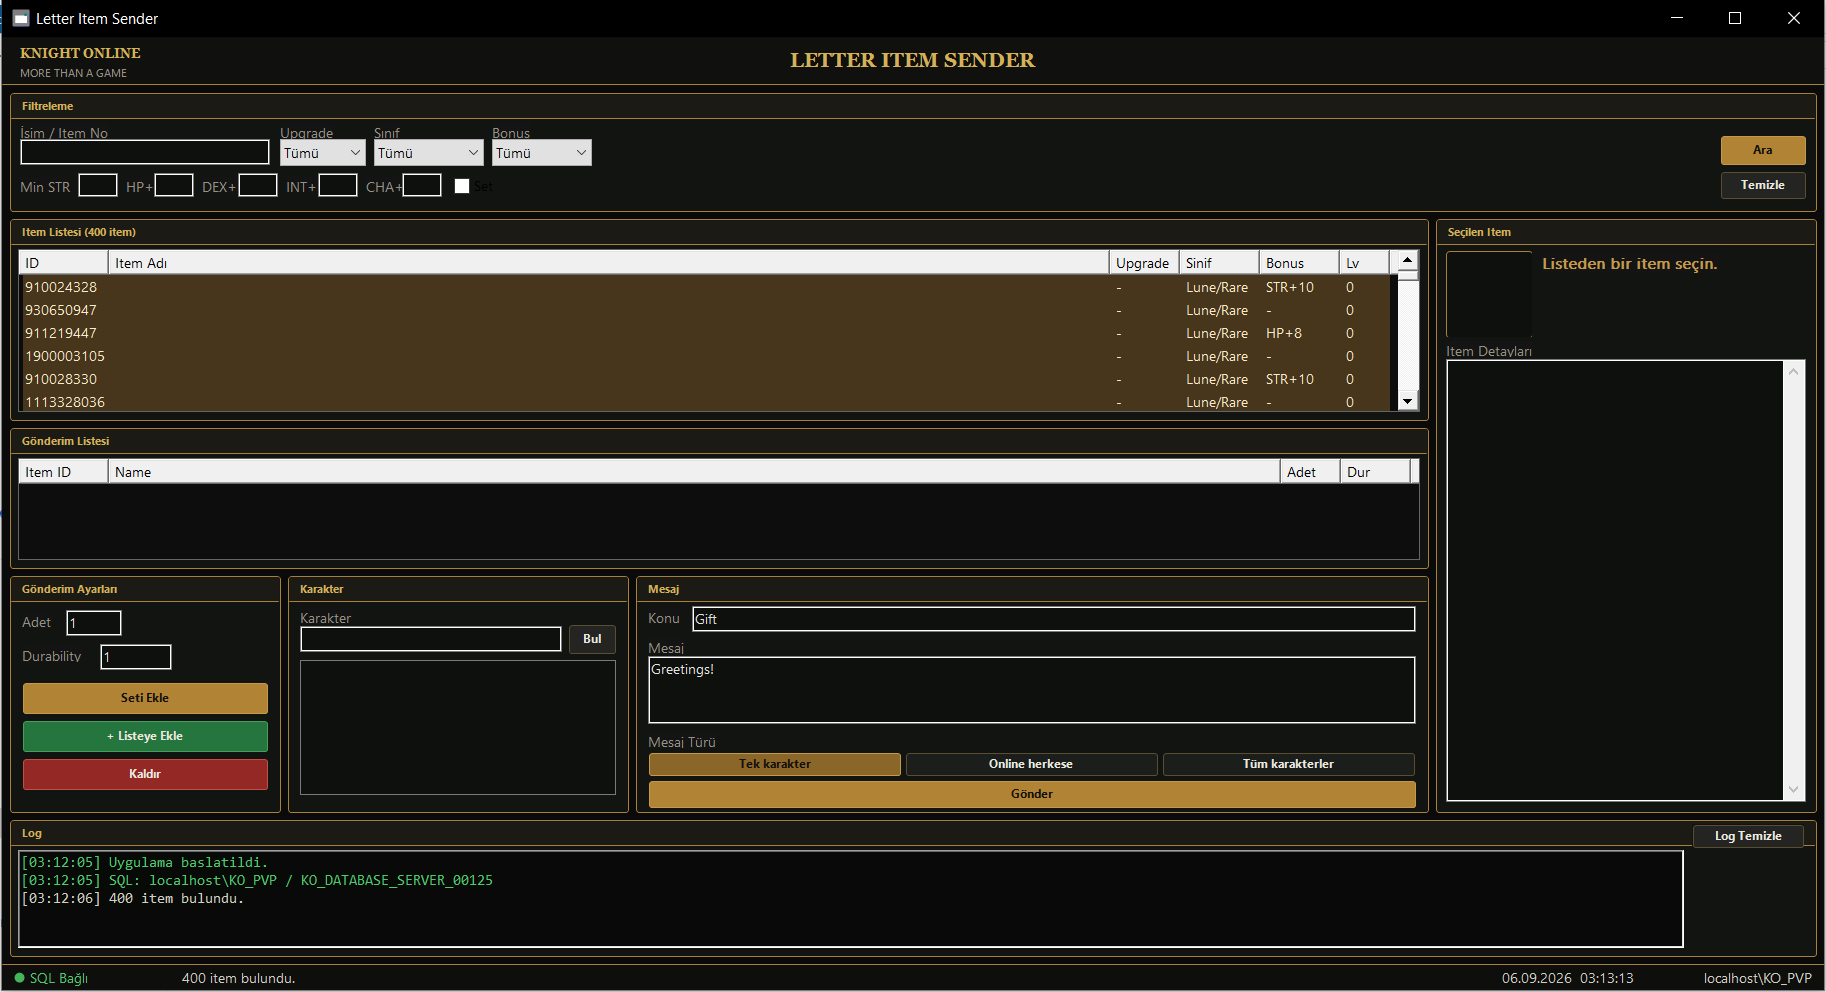Select item row 911219447
1826x992 pixels.
click(x=704, y=333)
